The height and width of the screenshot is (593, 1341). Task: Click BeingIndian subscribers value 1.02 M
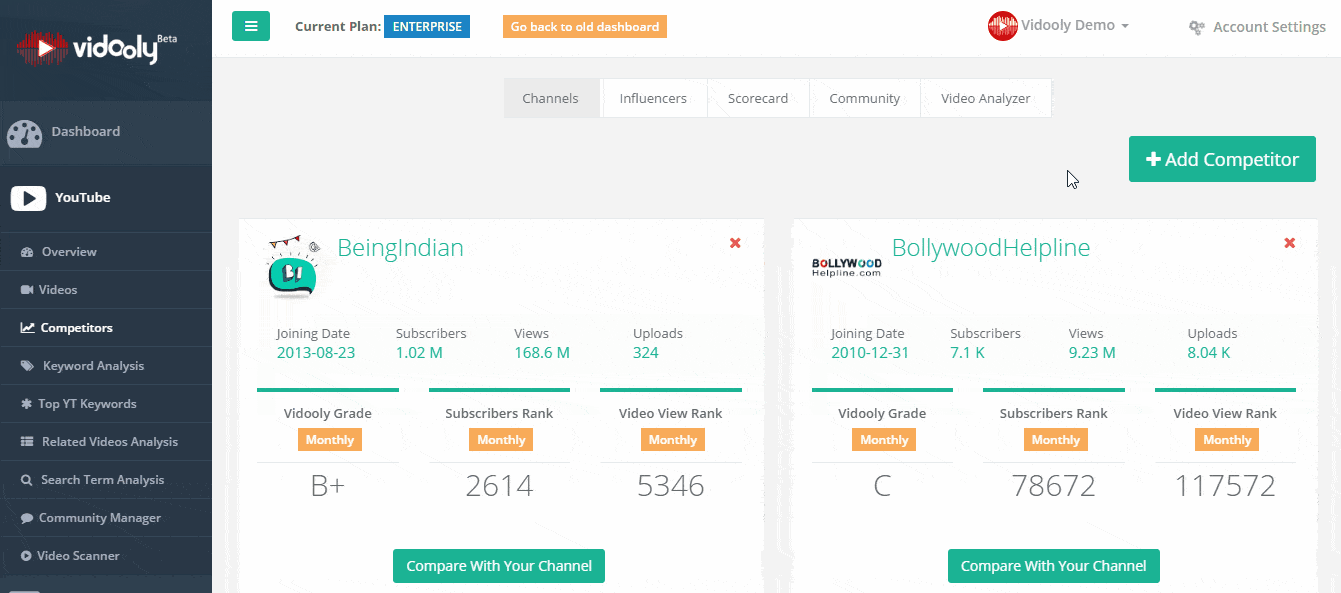(x=420, y=353)
